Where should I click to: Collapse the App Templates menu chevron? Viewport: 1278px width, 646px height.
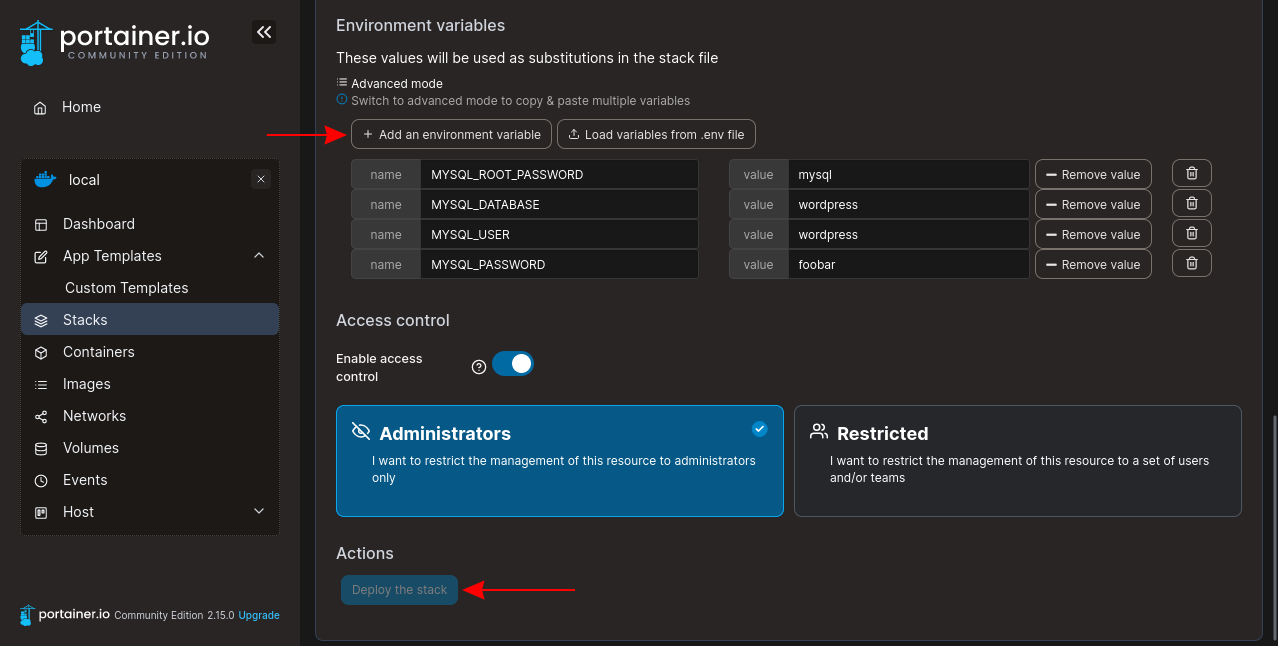click(259, 256)
